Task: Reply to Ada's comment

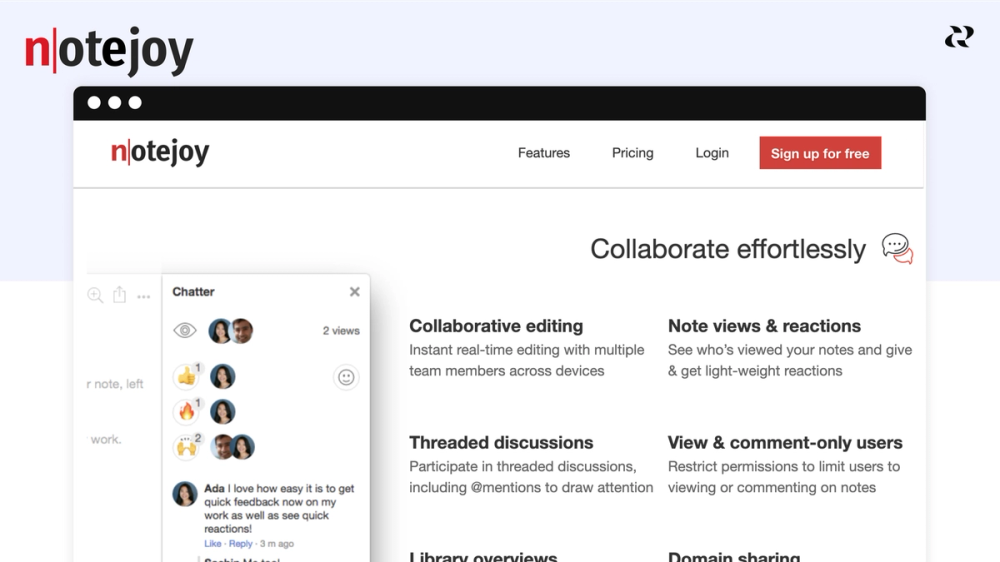Action: click(x=240, y=544)
